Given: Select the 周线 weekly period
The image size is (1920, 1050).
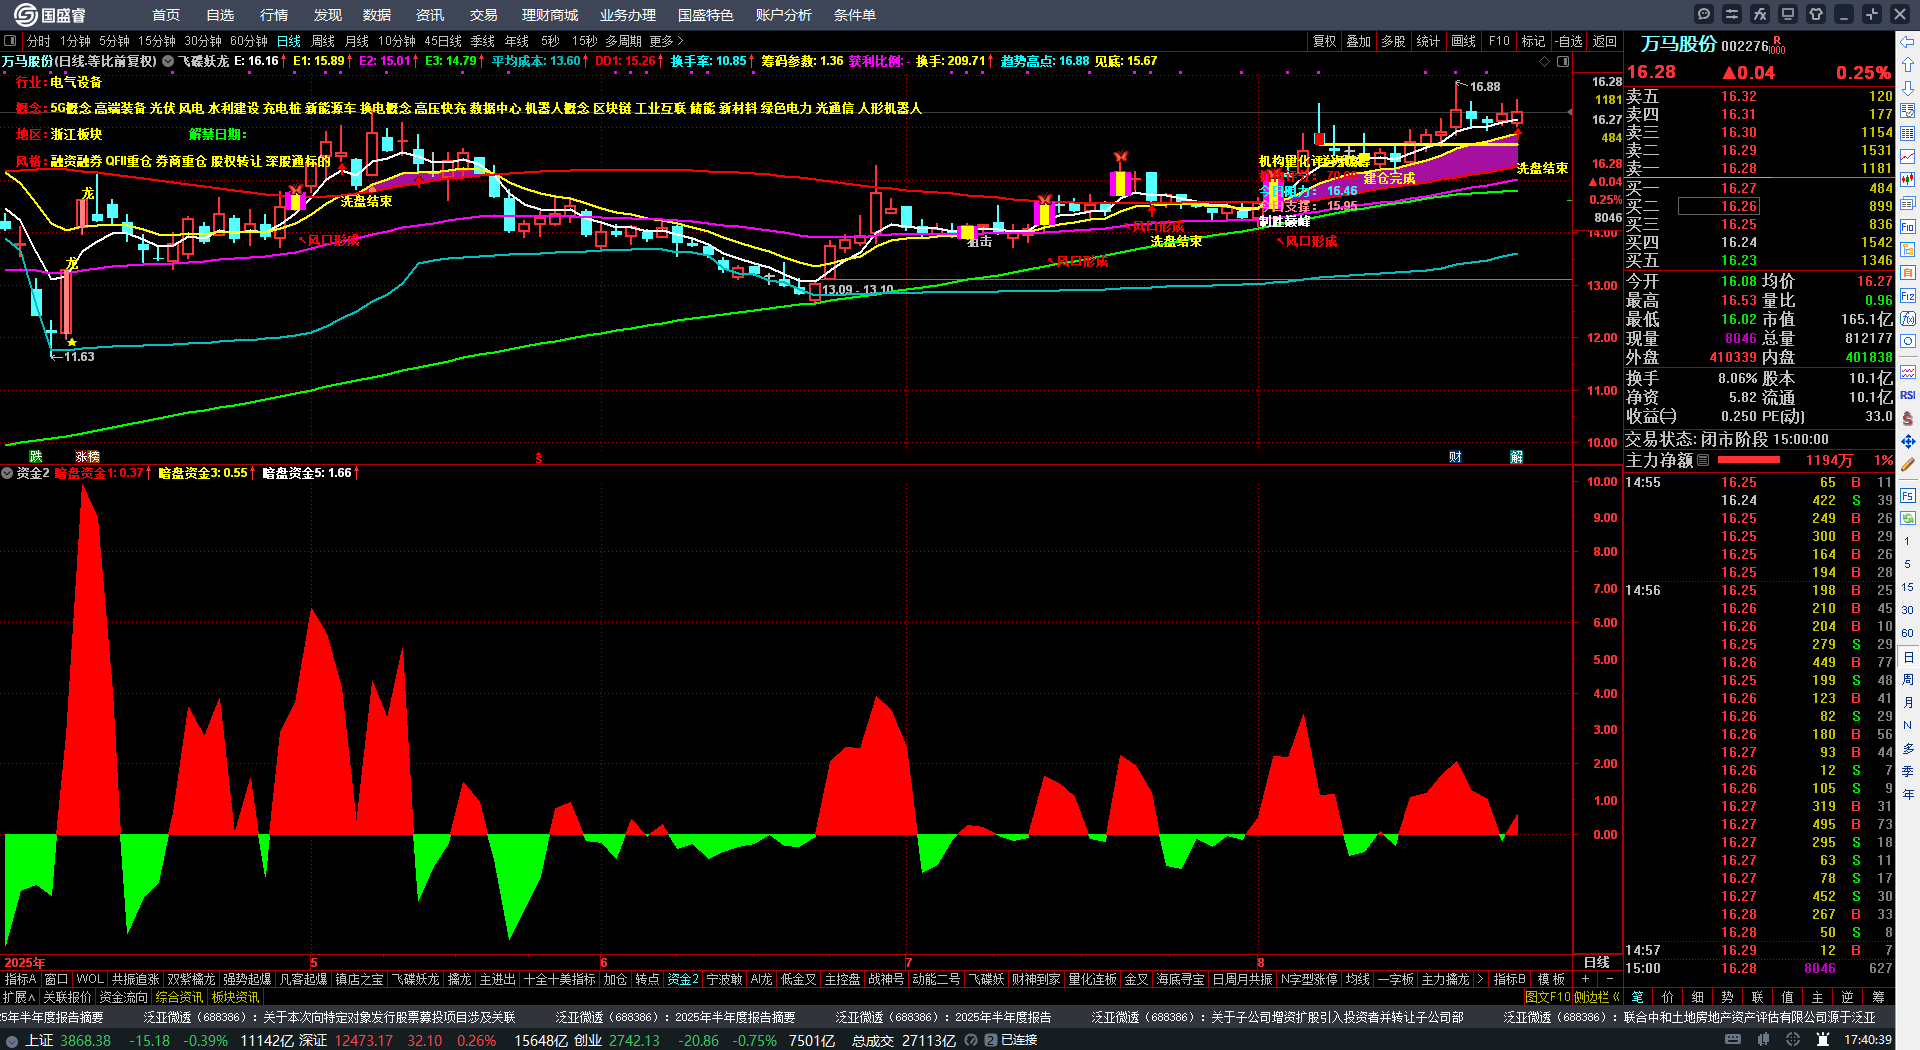Looking at the screenshot, I should (x=323, y=41).
